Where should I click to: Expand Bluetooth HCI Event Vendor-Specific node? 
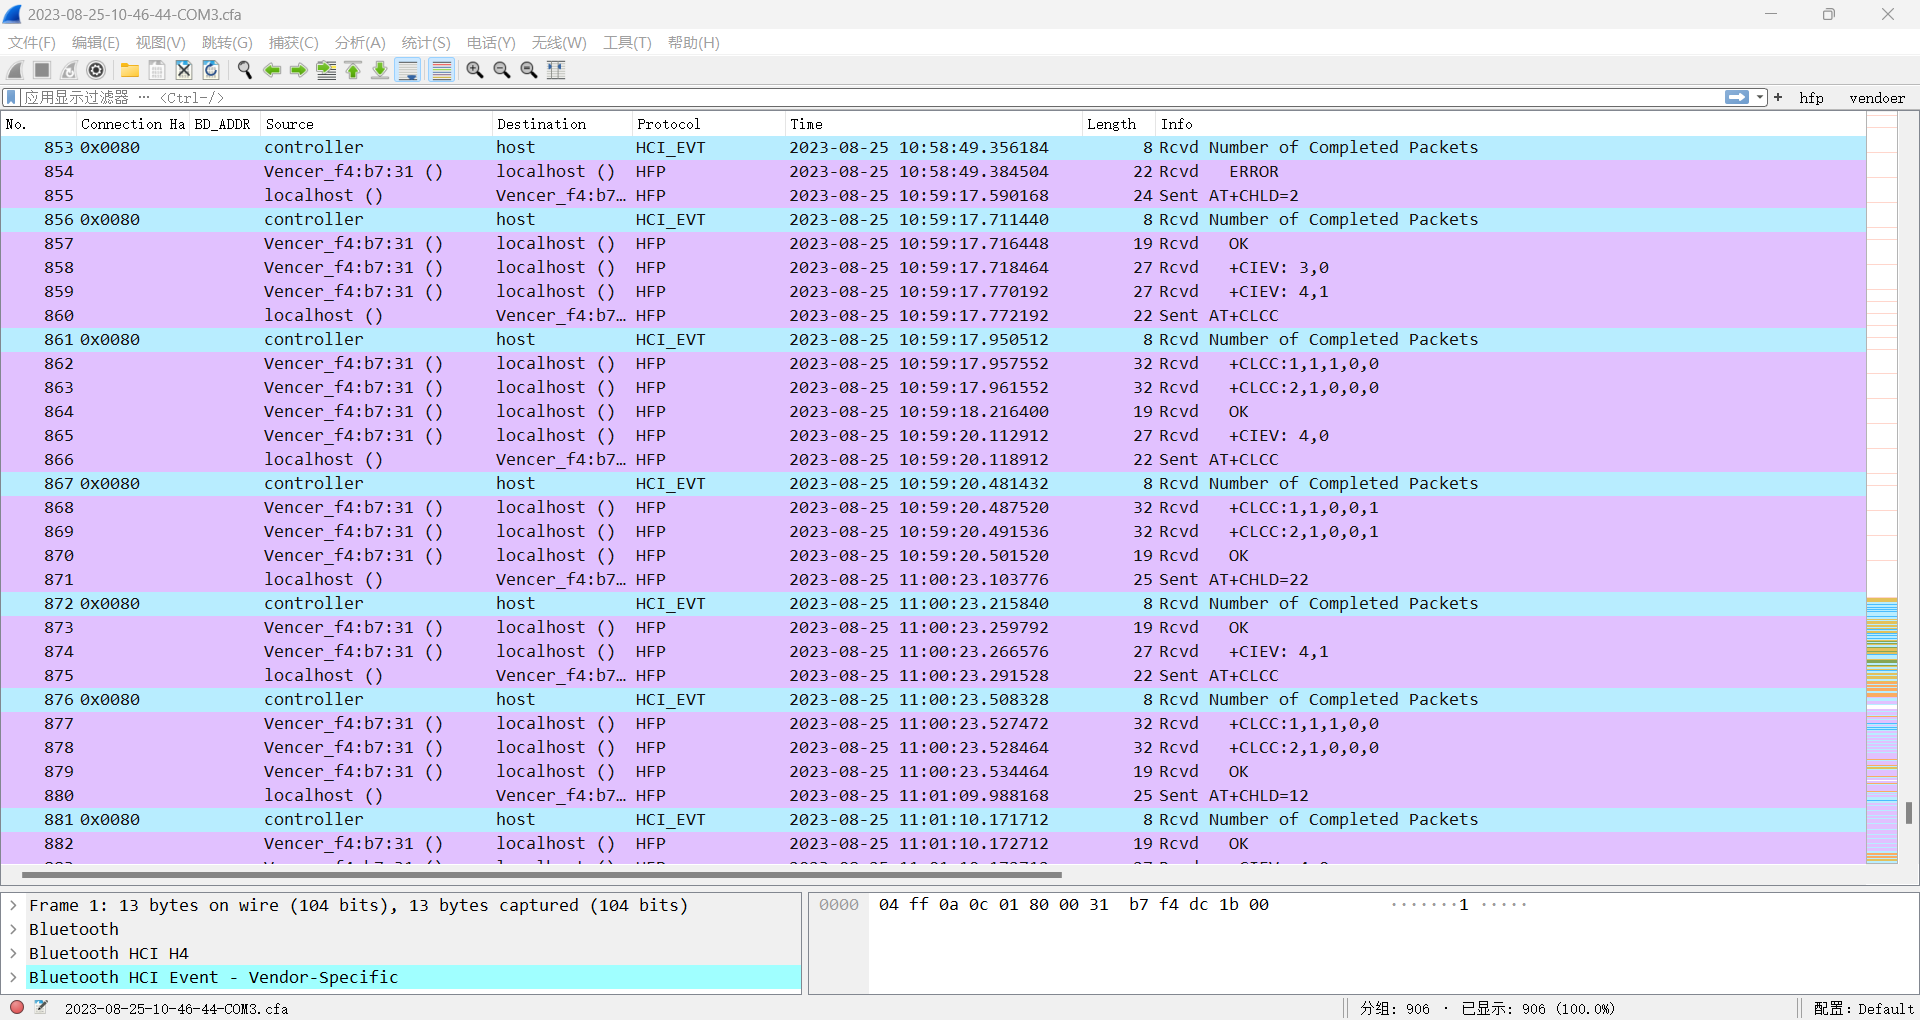[13, 978]
